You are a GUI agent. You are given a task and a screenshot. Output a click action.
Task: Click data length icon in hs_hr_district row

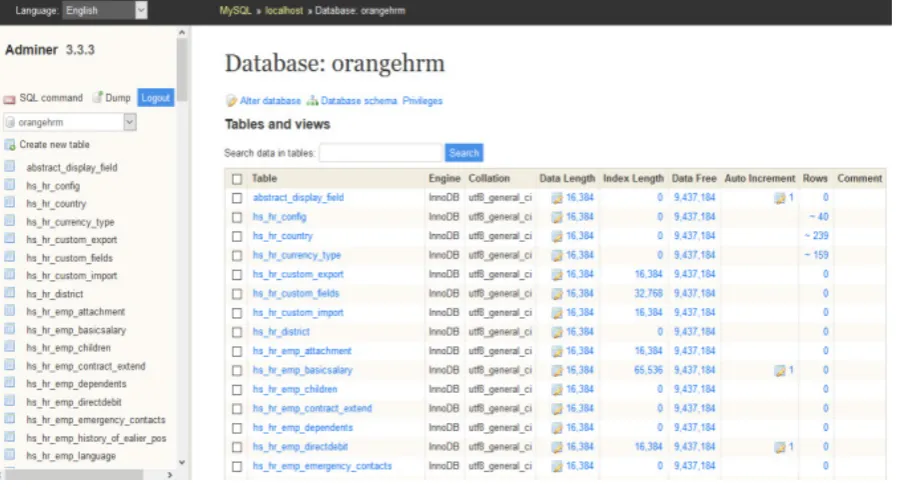557,332
